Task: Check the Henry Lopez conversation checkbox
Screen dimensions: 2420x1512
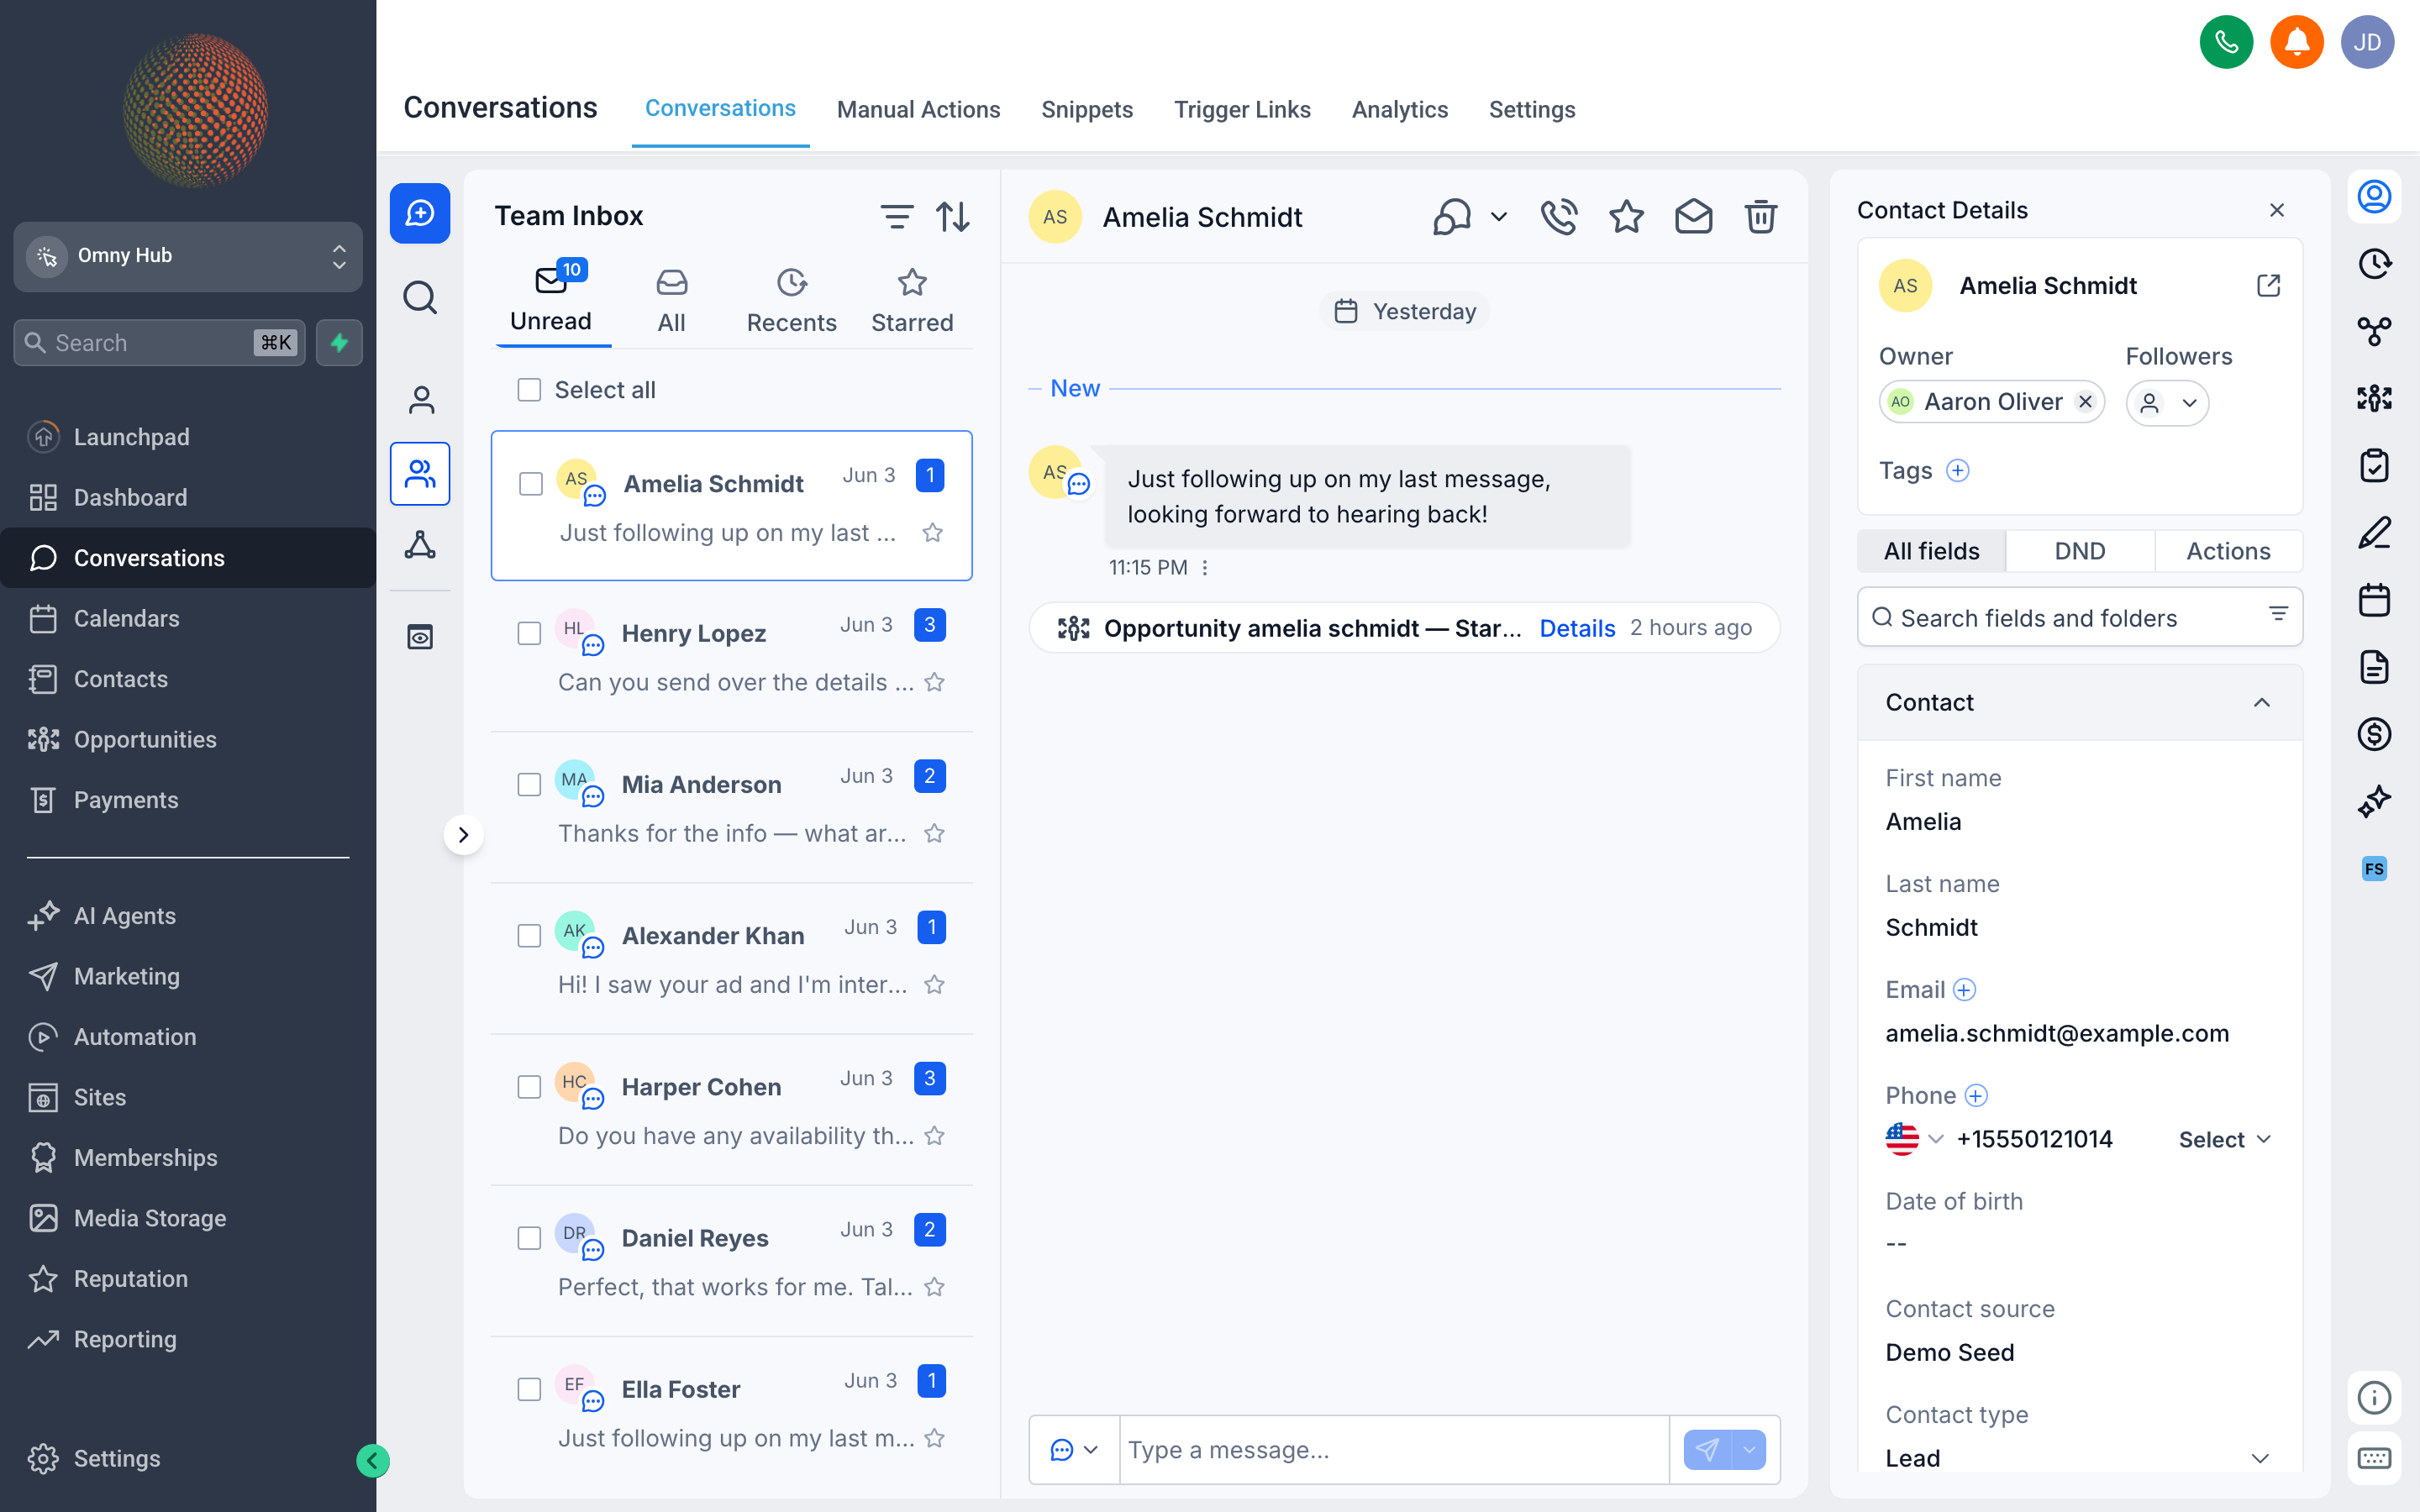Action: click(x=529, y=634)
